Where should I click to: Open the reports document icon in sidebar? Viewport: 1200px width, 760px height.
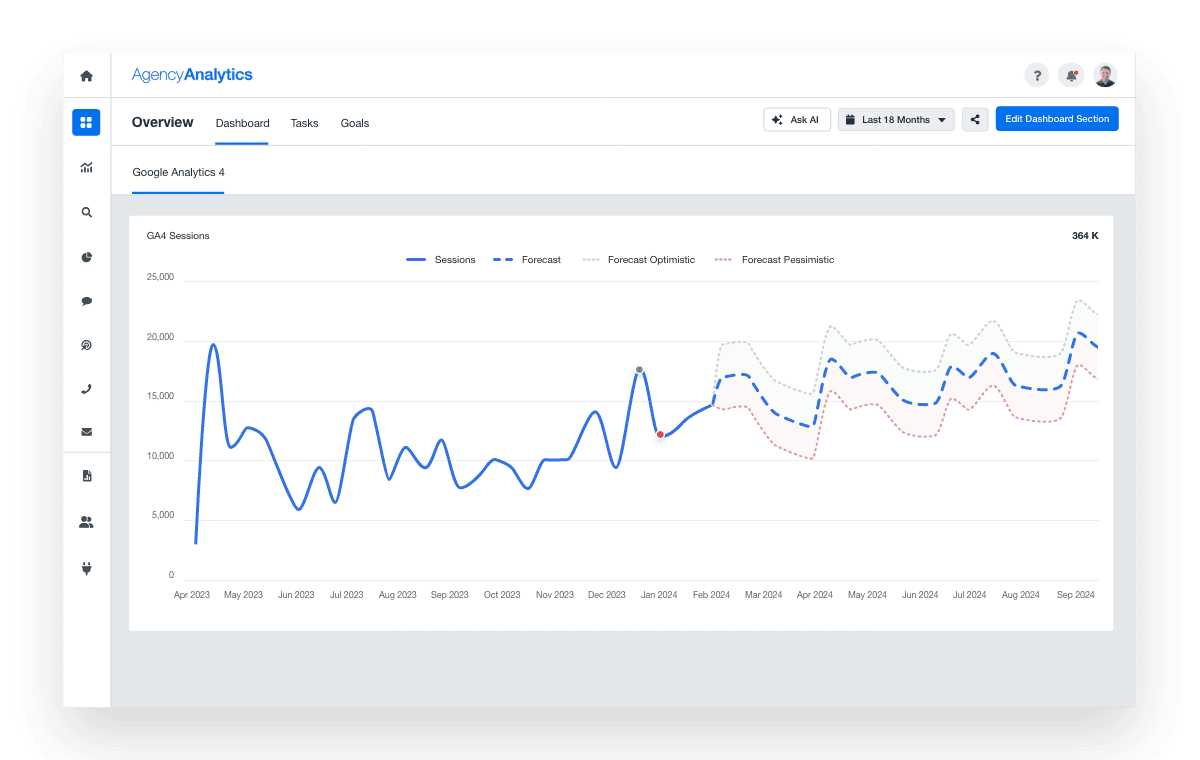(86, 475)
